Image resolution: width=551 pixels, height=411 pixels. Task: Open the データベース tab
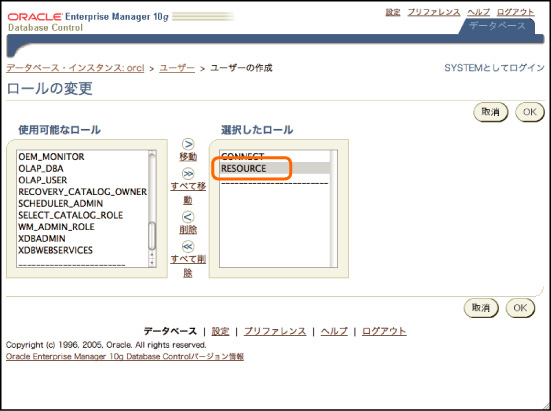click(497, 26)
